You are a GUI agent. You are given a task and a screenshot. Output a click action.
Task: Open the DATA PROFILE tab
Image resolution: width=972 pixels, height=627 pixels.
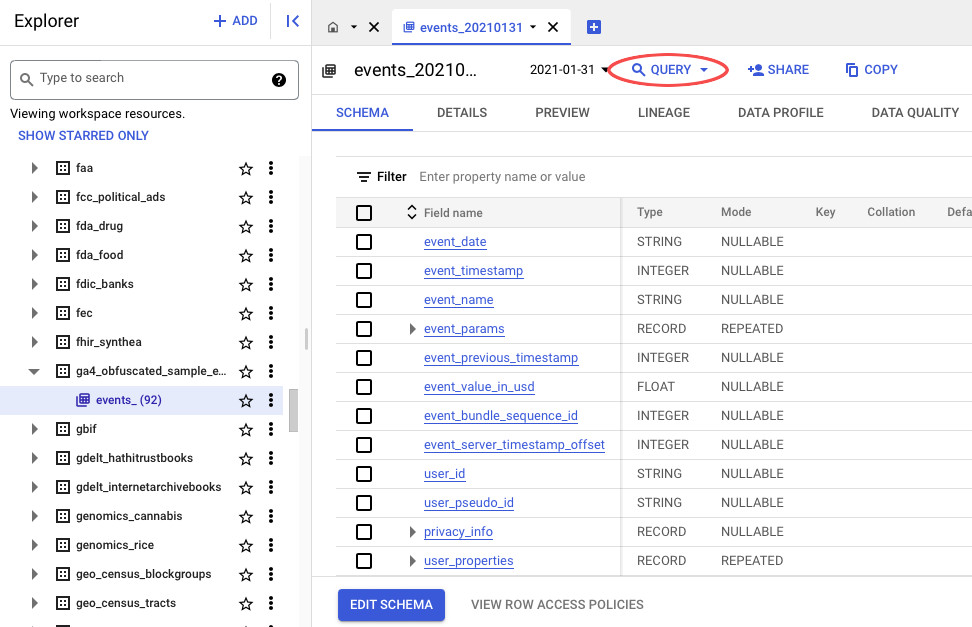[780, 113]
